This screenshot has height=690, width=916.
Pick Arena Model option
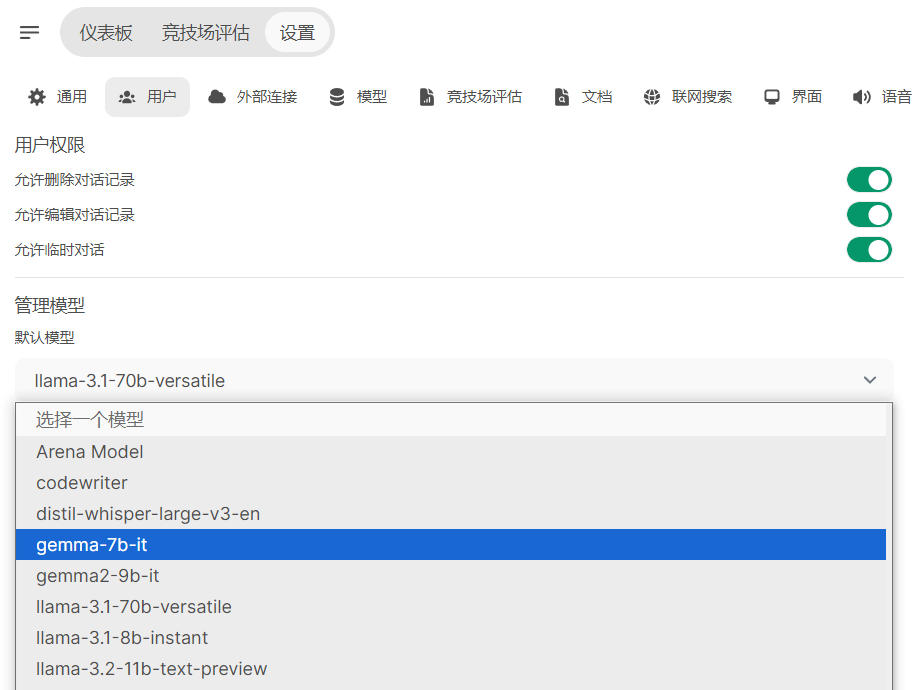pyautogui.click(x=90, y=452)
